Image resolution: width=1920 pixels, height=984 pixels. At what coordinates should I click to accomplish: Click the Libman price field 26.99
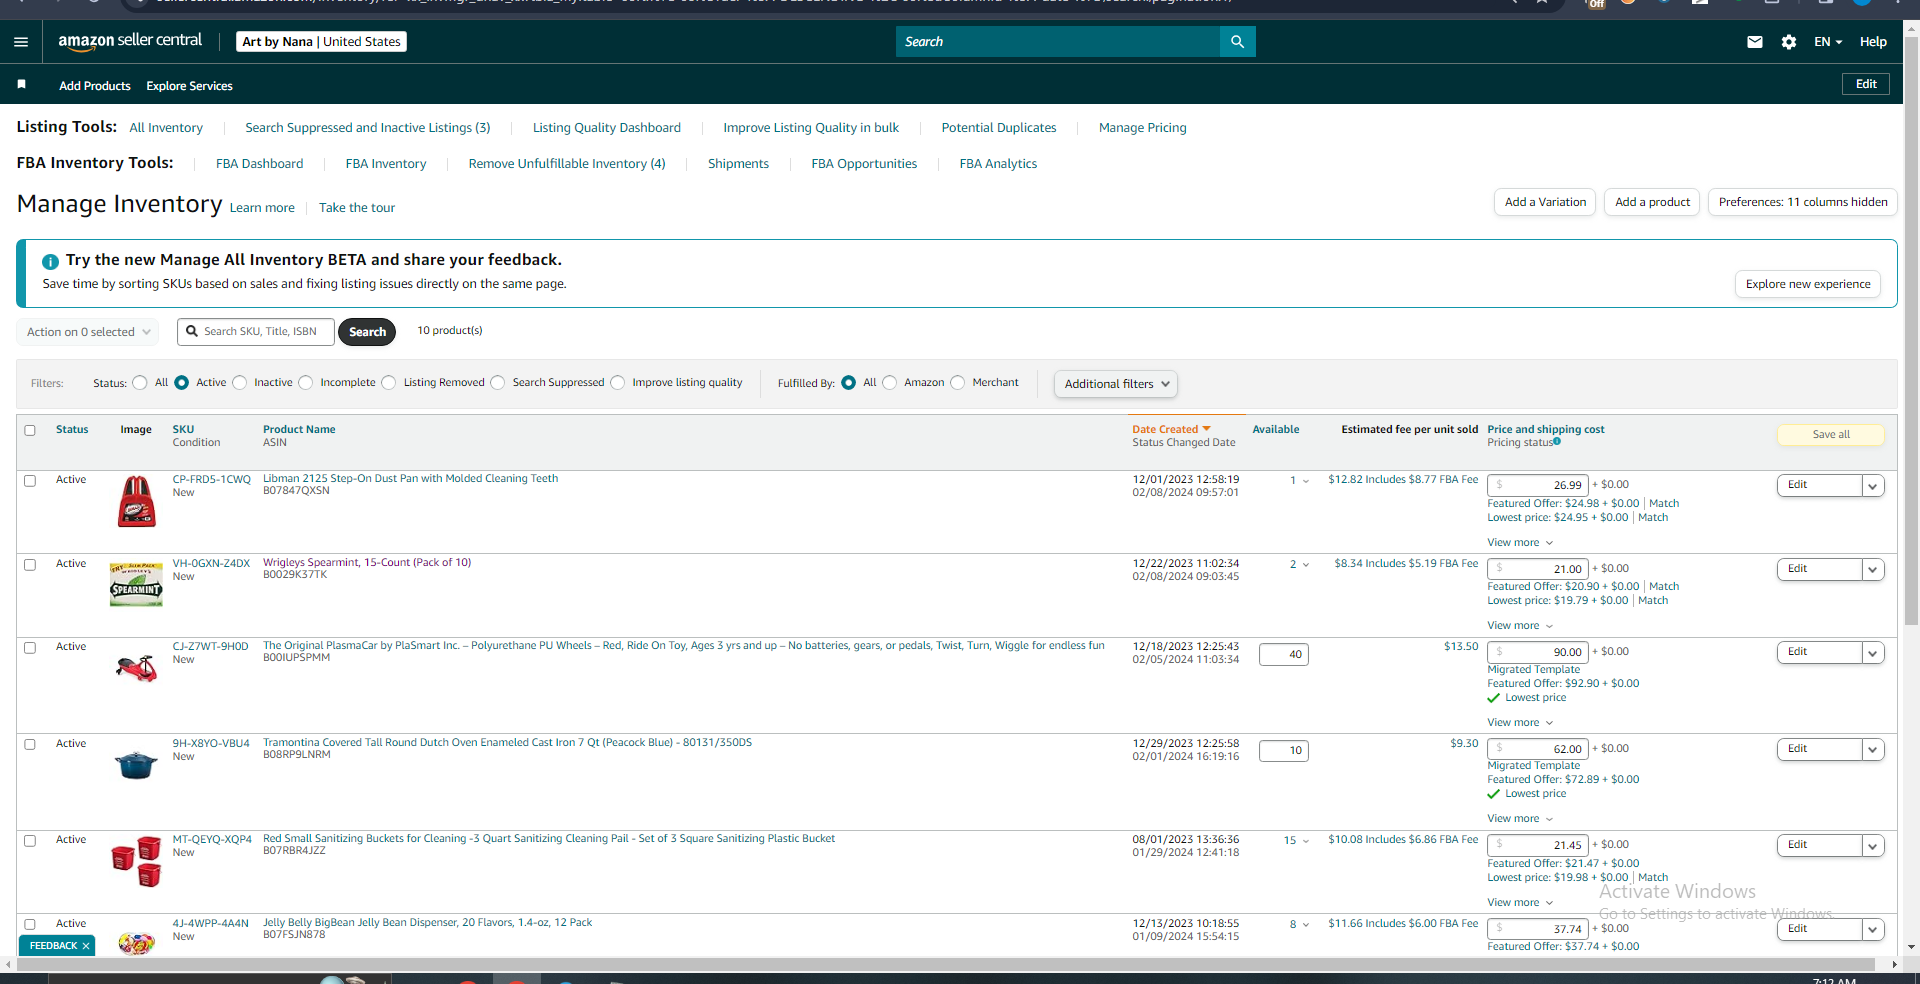pyautogui.click(x=1538, y=486)
